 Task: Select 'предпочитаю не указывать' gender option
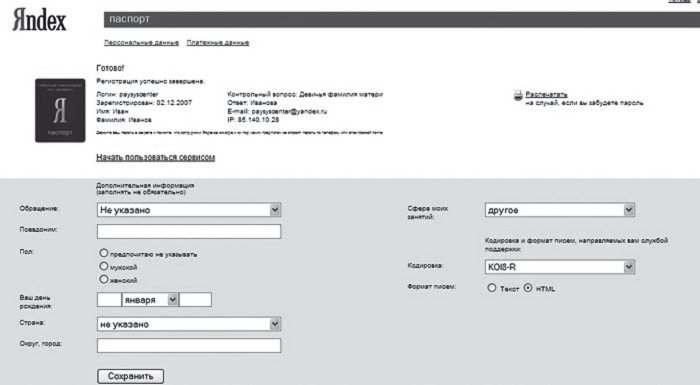[104, 253]
